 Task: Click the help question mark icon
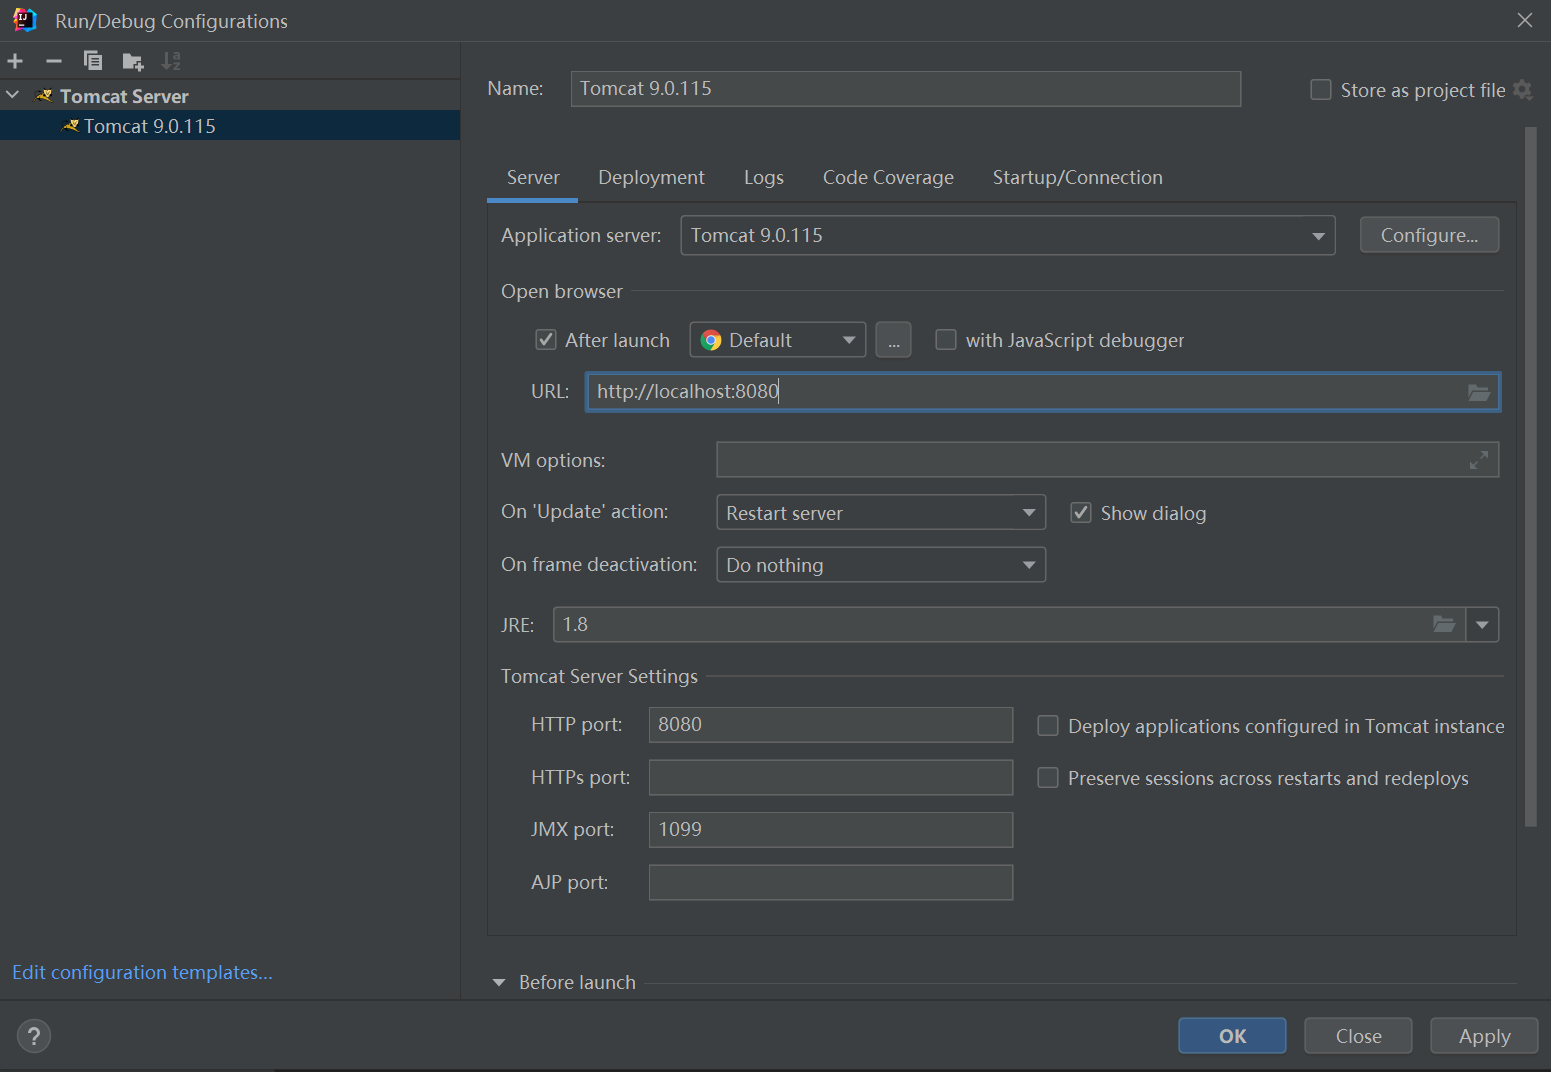pyautogui.click(x=34, y=1036)
